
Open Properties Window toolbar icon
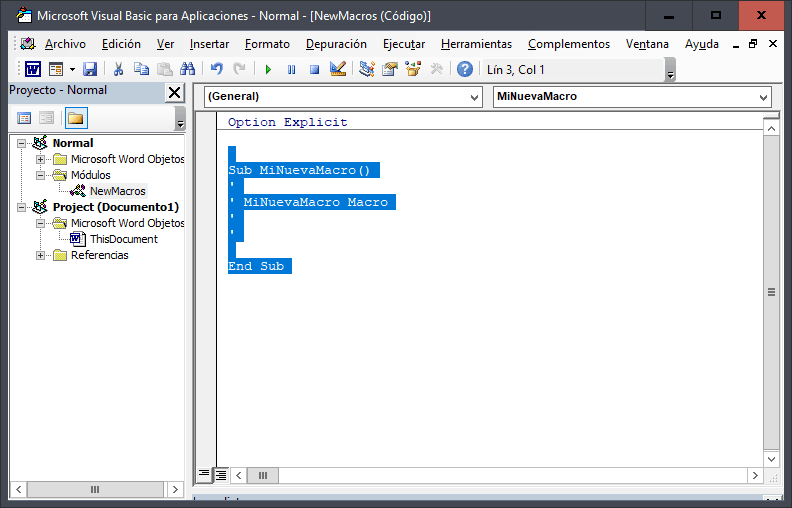pos(390,69)
